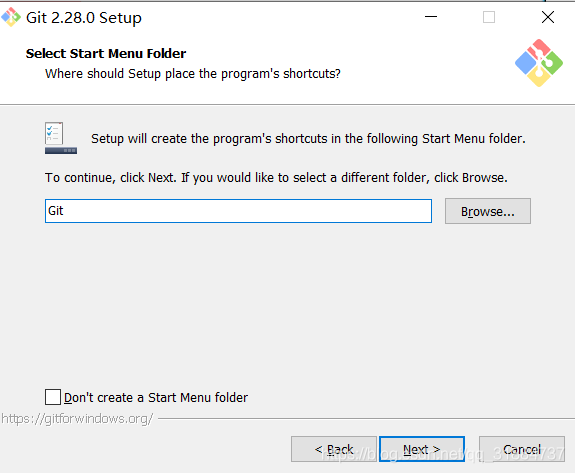Continue with the Next button
The image size is (575, 473).
(422, 449)
